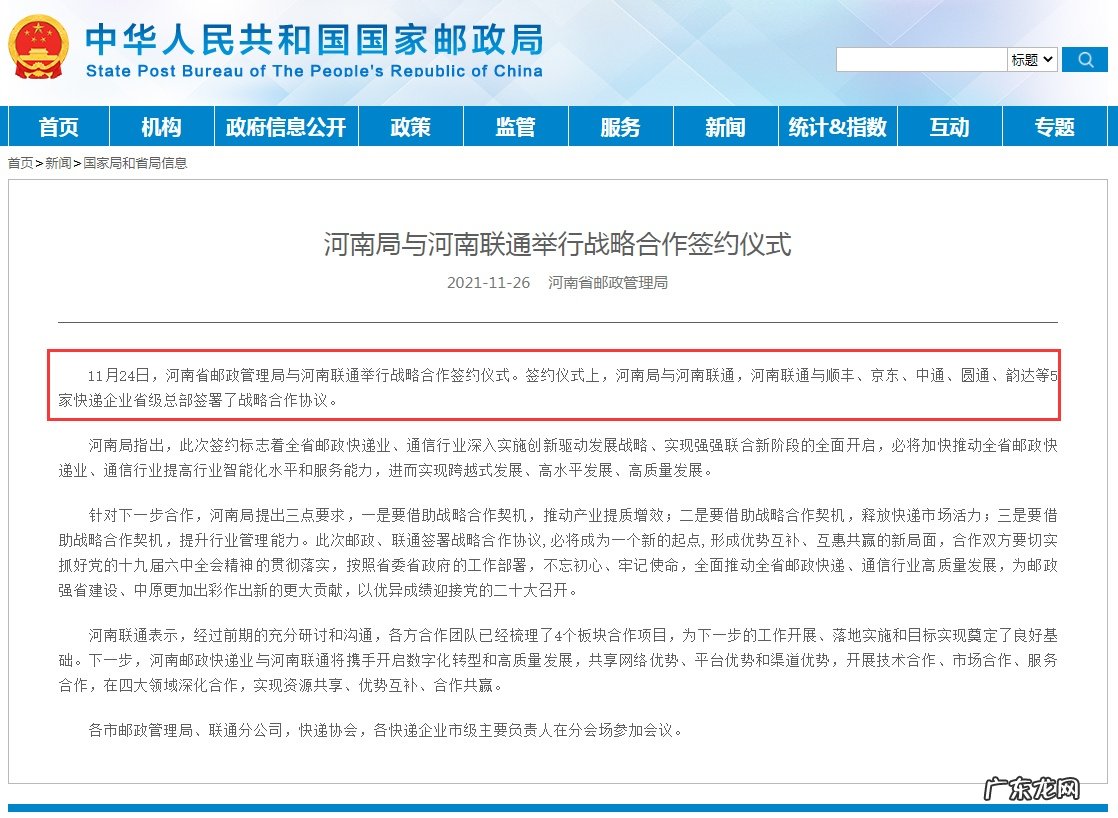This screenshot has height=818, width=1118.
Task: Open the 政策 menu
Action: pyautogui.click(x=411, y=126)
